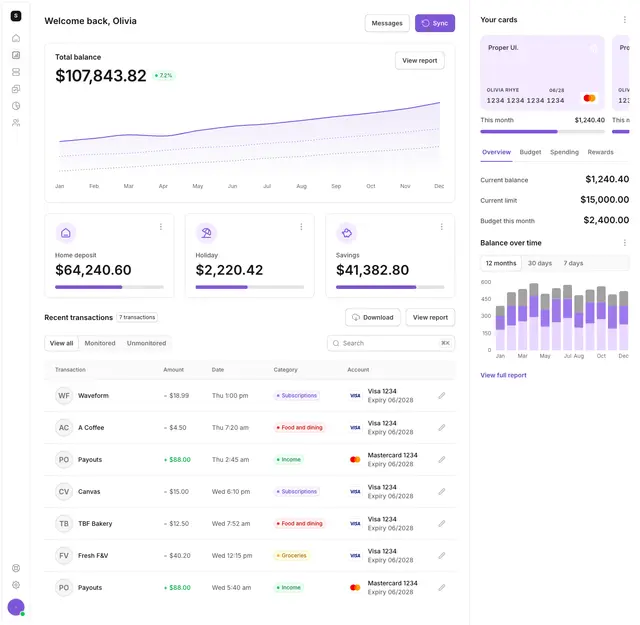
Task: Click the Home deposit house icon
Action: 66,233
